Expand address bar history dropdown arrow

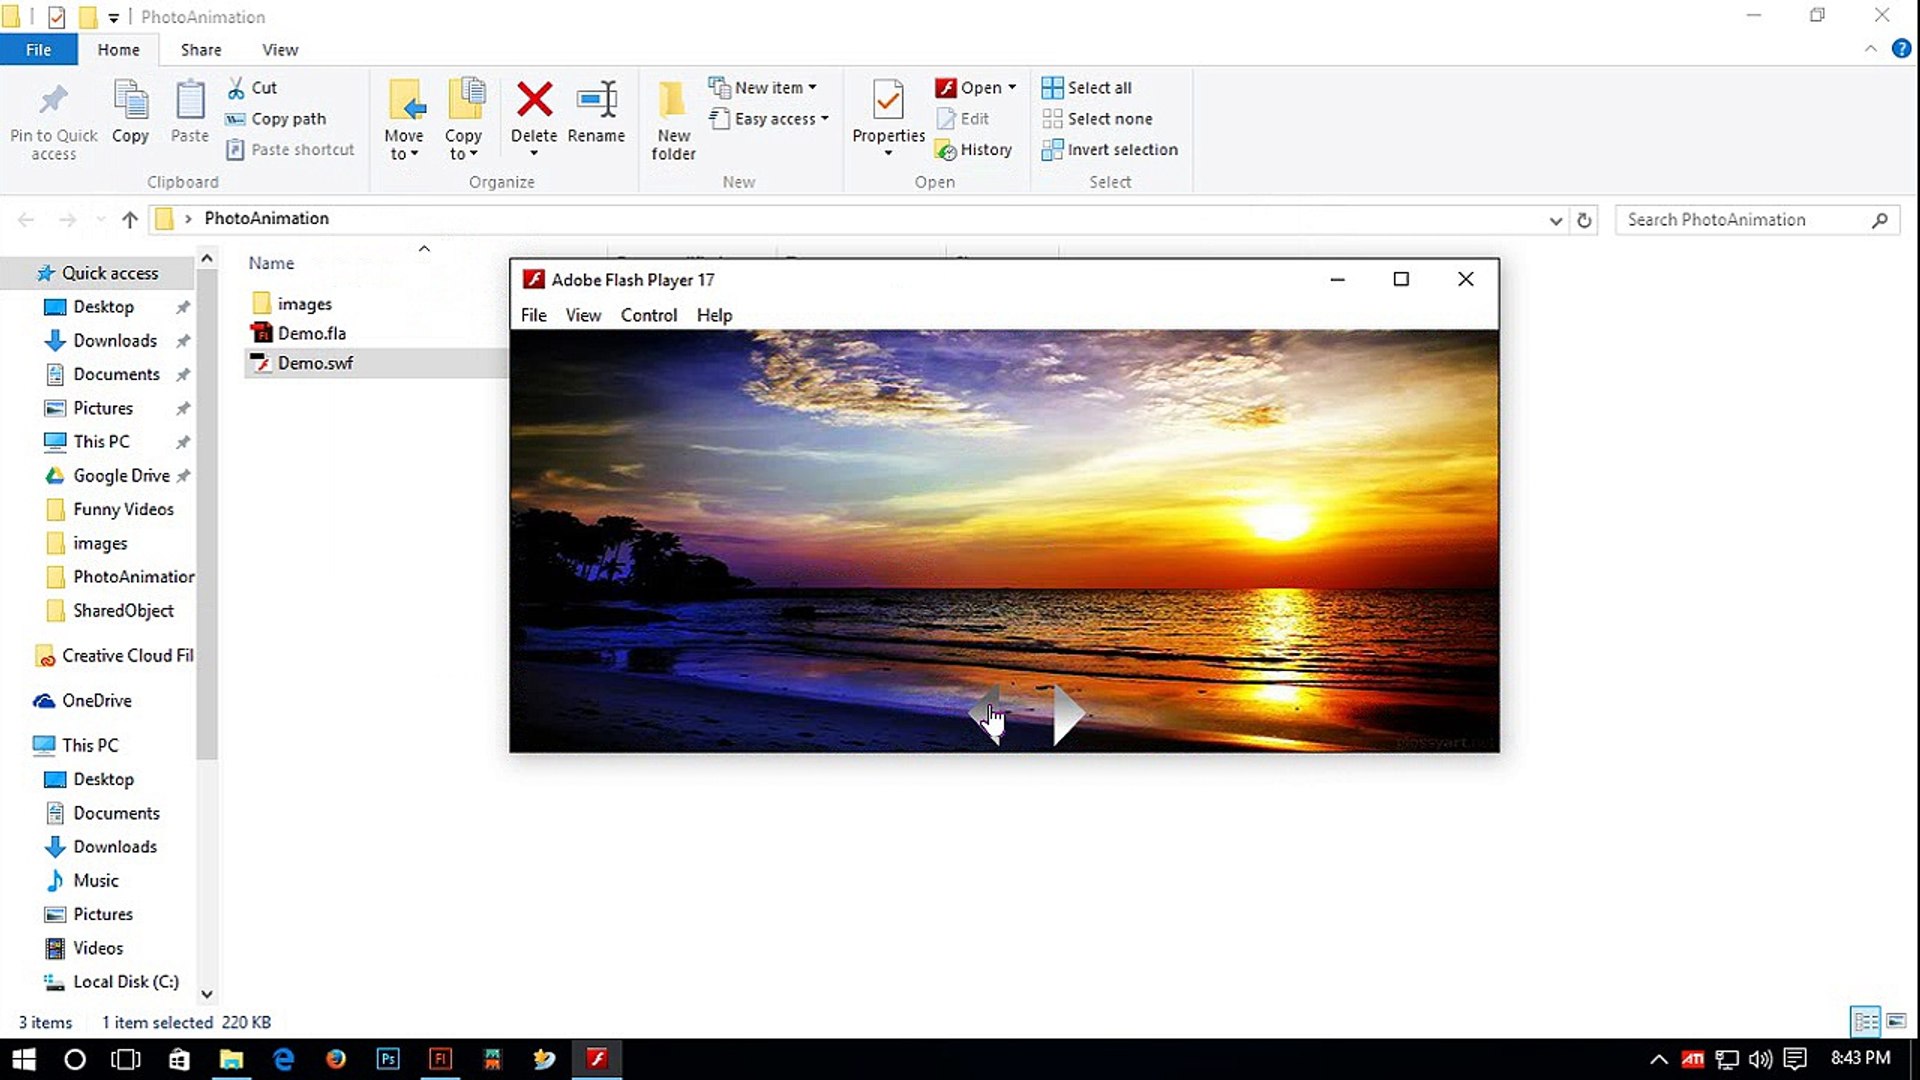click(x=1555, y=220)
